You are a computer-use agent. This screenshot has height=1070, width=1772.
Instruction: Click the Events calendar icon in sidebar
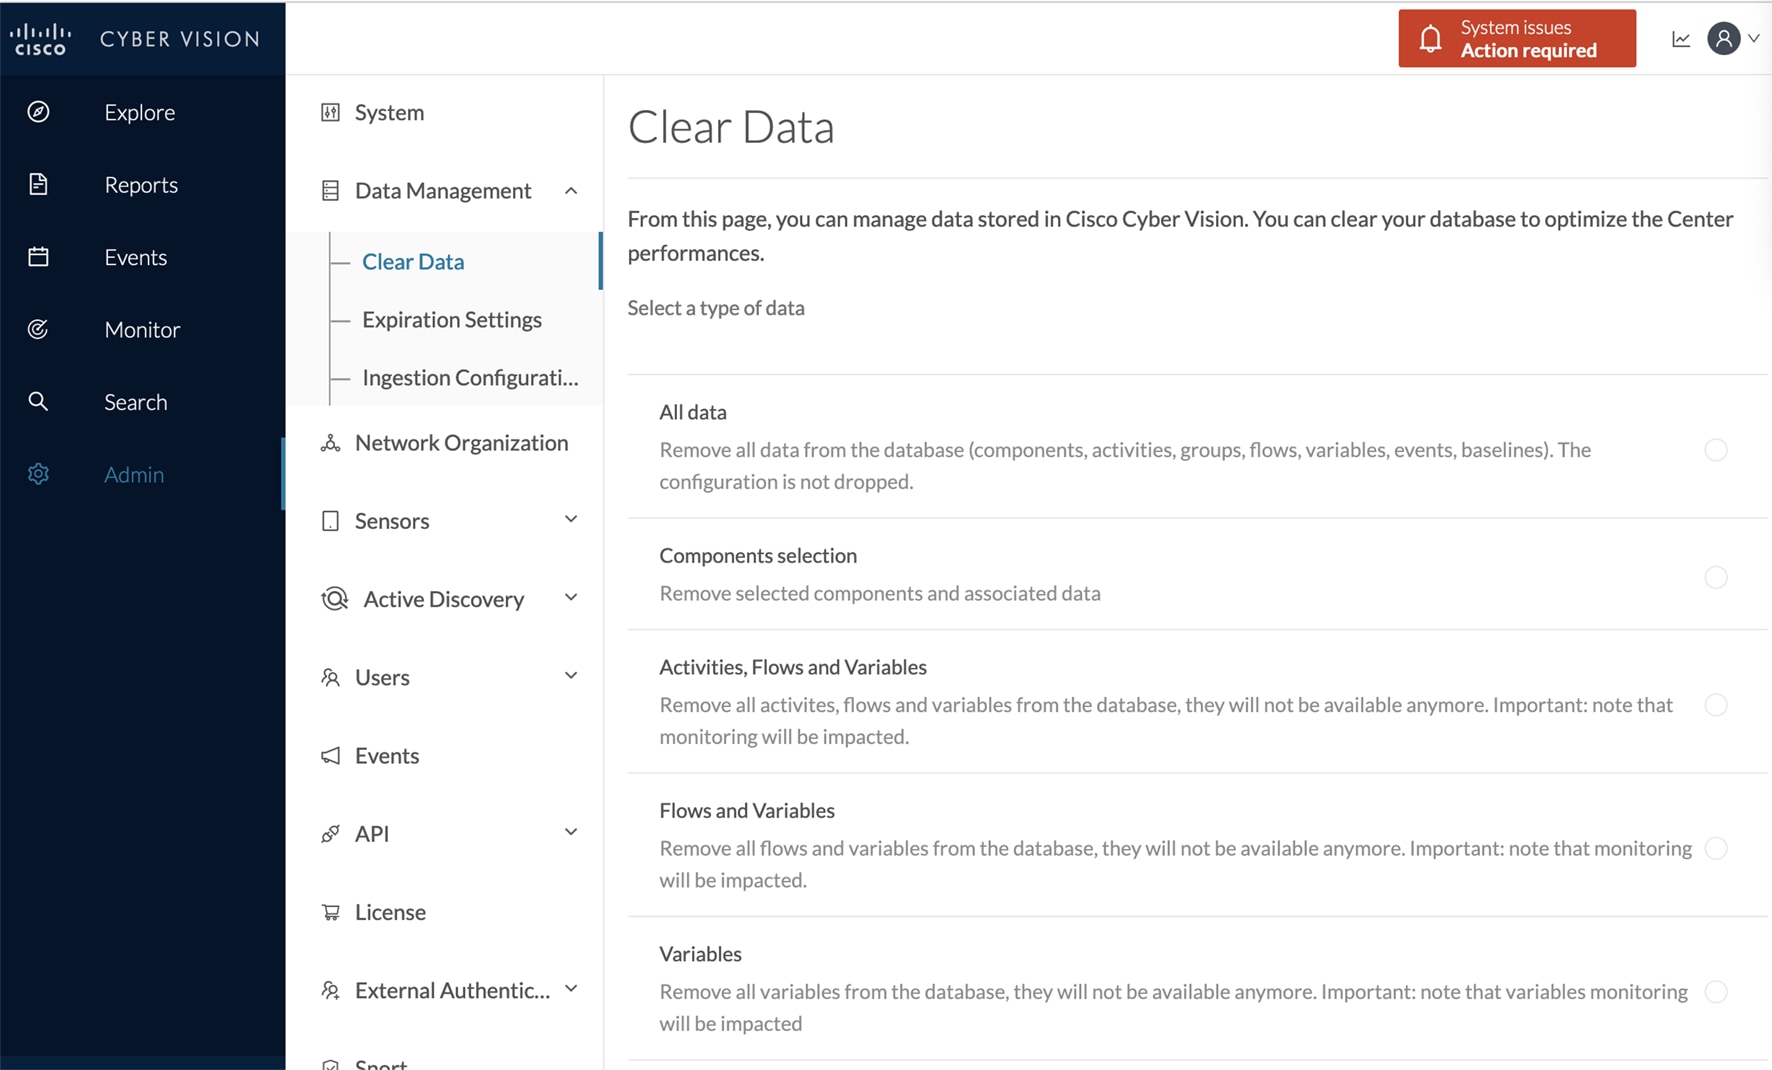[x=38, y=256]
